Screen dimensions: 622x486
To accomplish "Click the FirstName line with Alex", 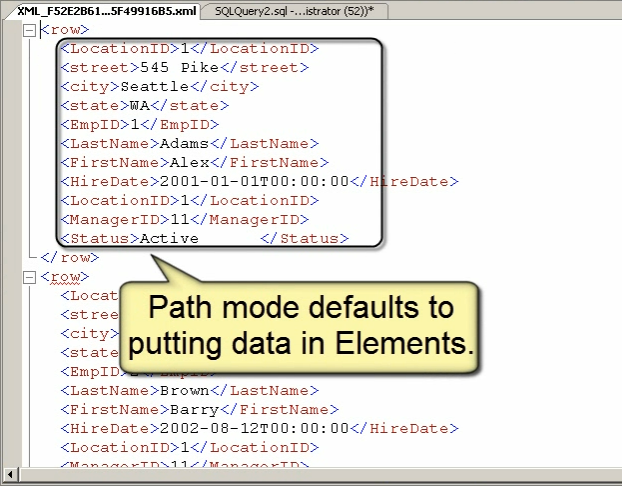I will pos(194,163).
